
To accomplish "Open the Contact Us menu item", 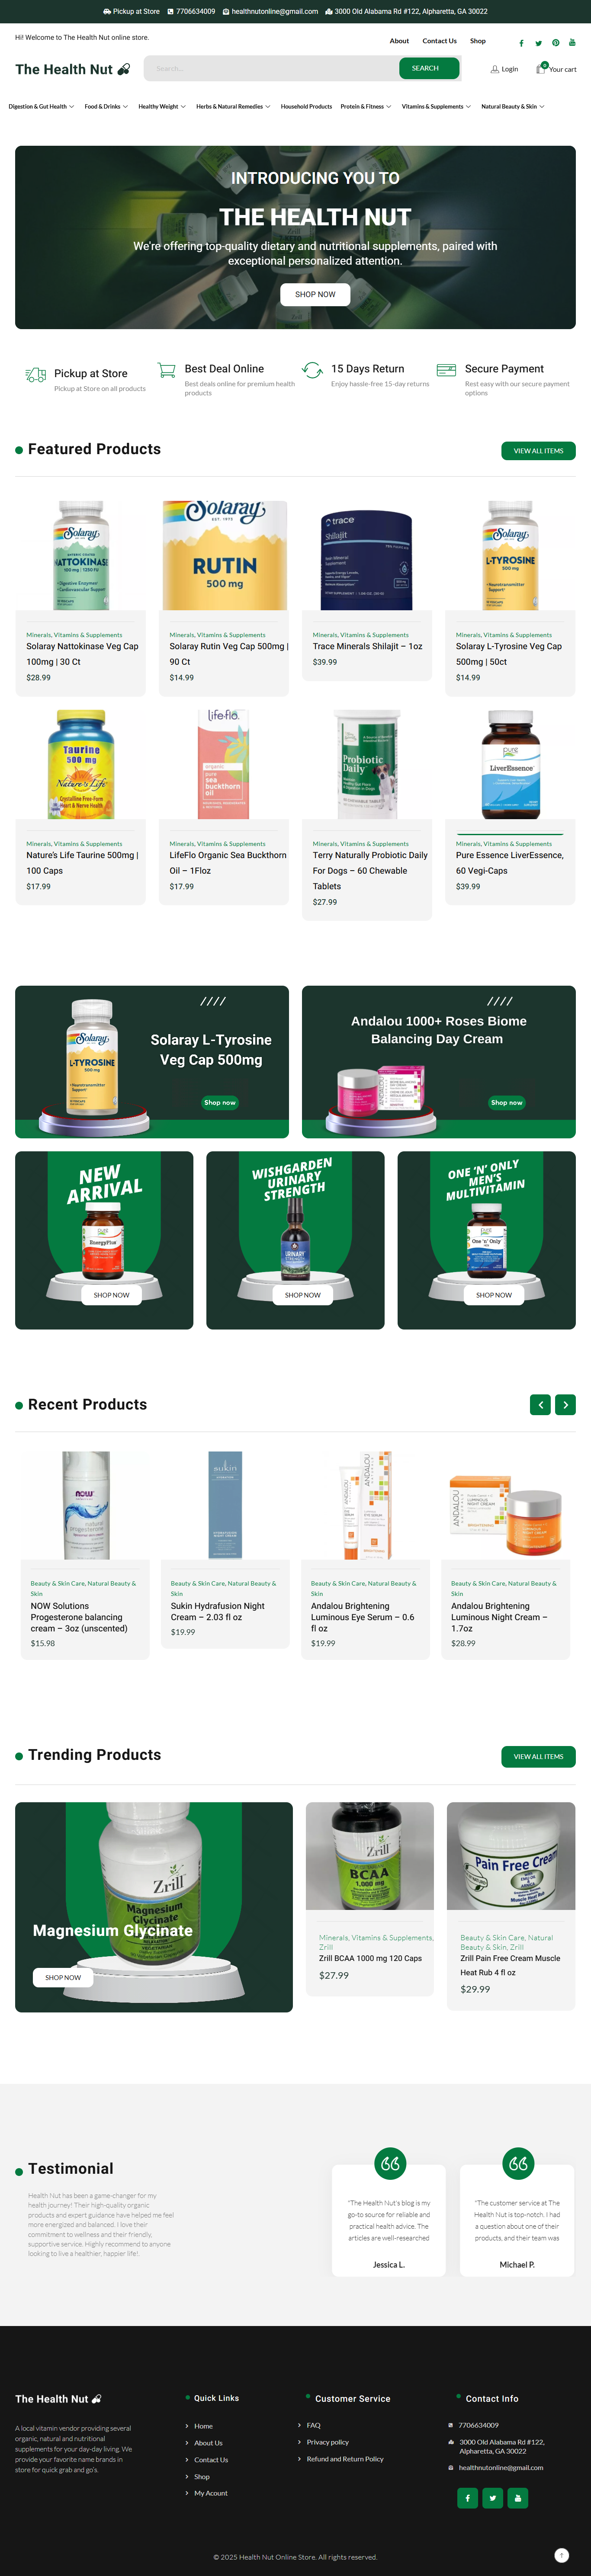I will (x=439, y=41).
